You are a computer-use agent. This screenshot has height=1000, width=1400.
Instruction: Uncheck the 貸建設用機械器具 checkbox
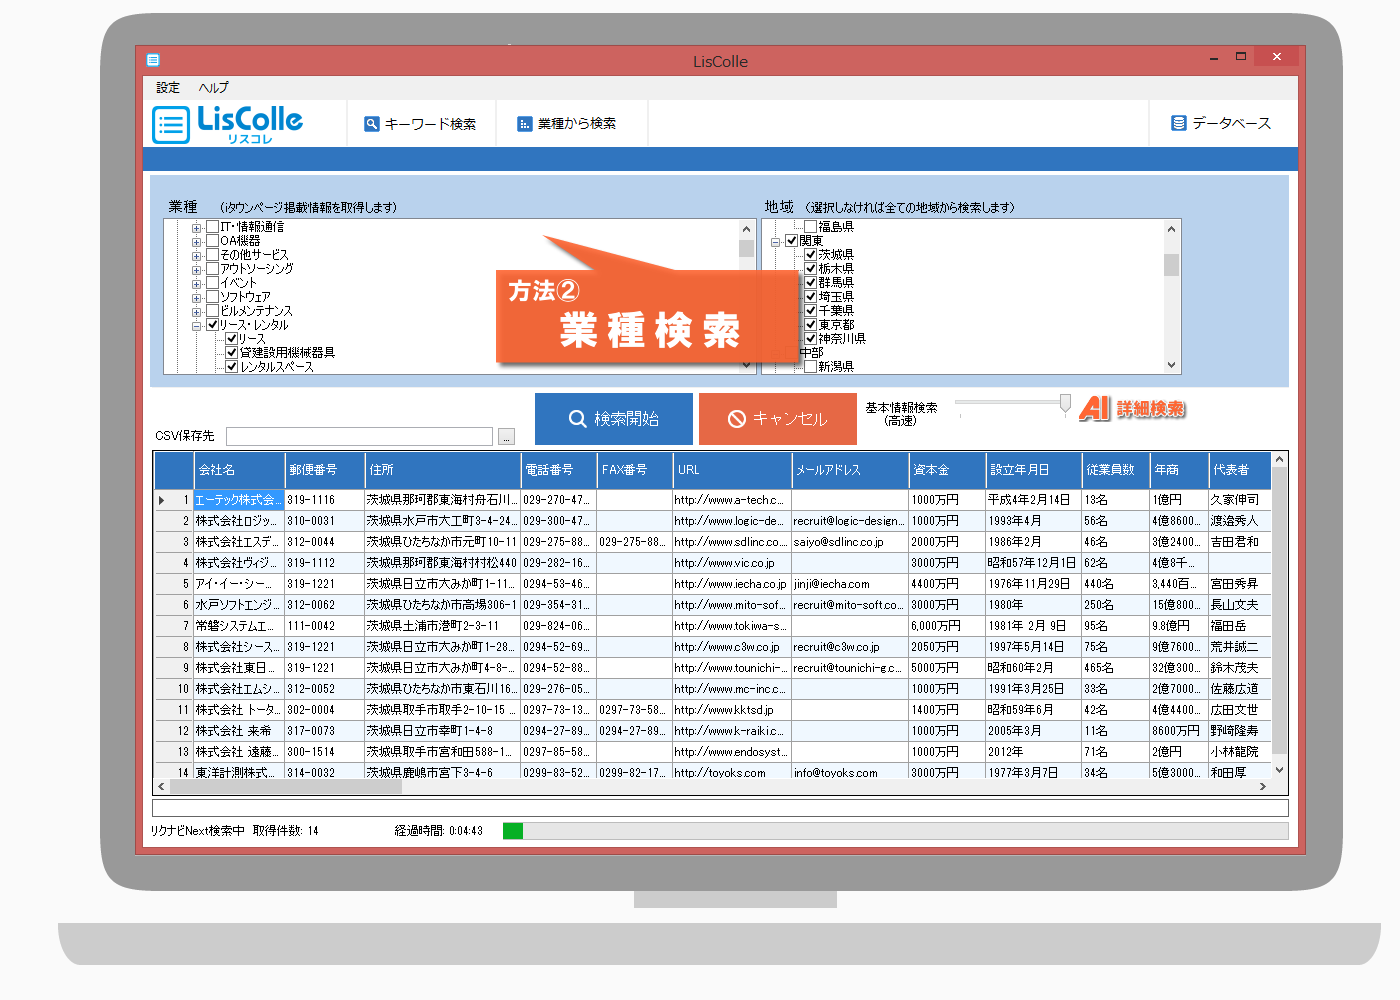tap(232, 353)
